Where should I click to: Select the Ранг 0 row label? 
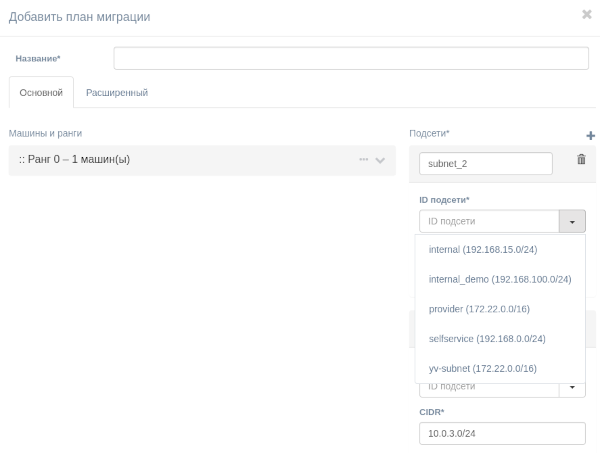tap(75, 159)
